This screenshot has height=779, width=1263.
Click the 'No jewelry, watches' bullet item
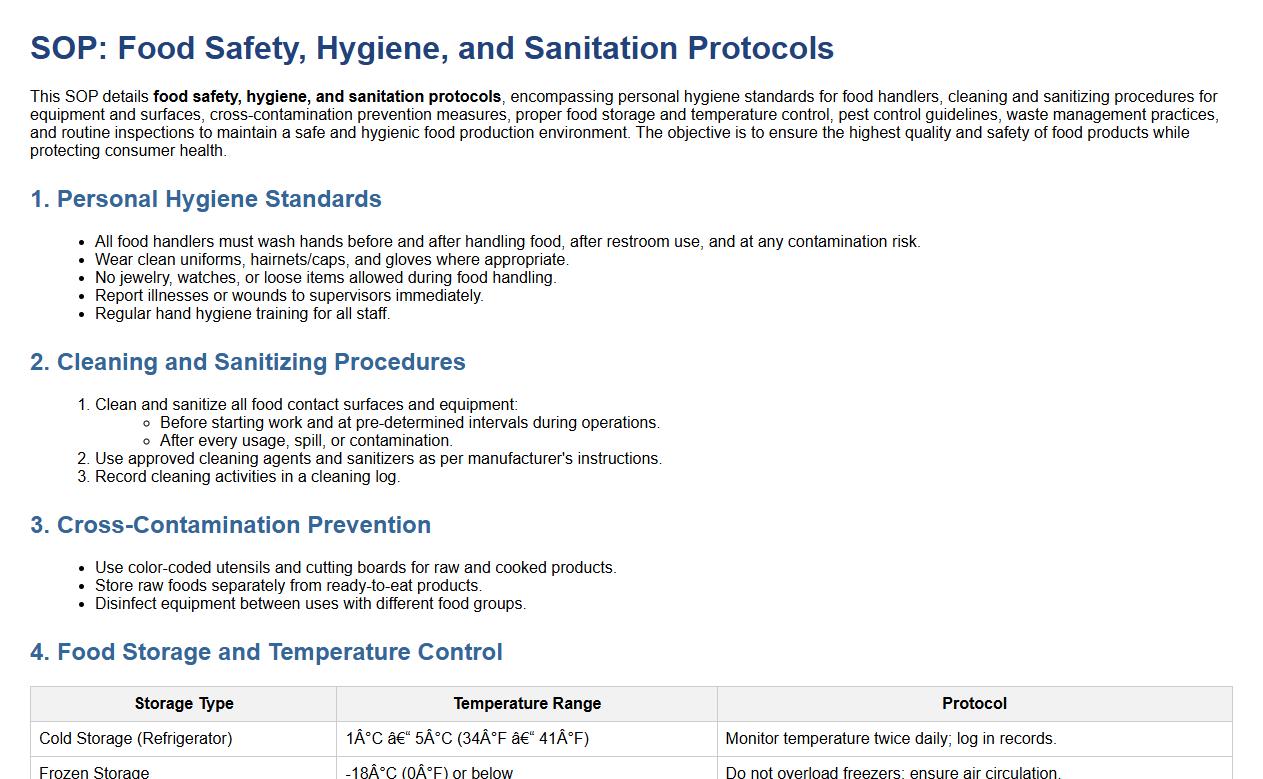[325, 277]
